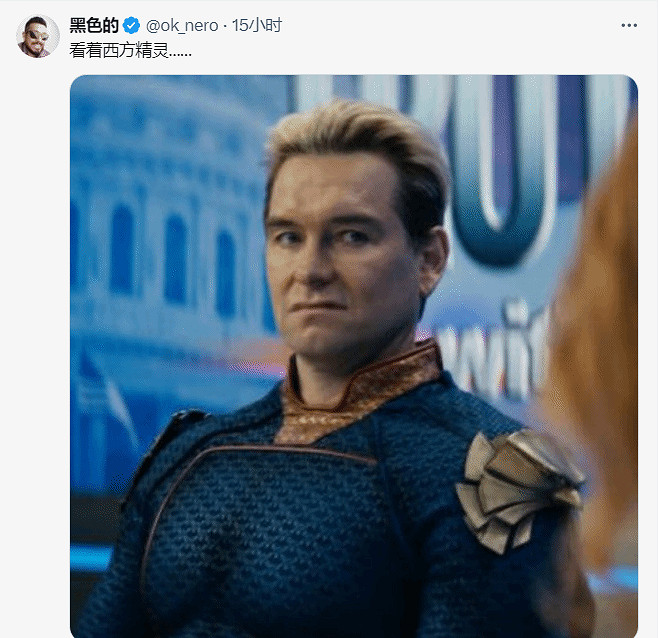Open the media preview under the tweet text
Image resolution: width=658 pixels, height=638 pixels.
click(353, 356)
